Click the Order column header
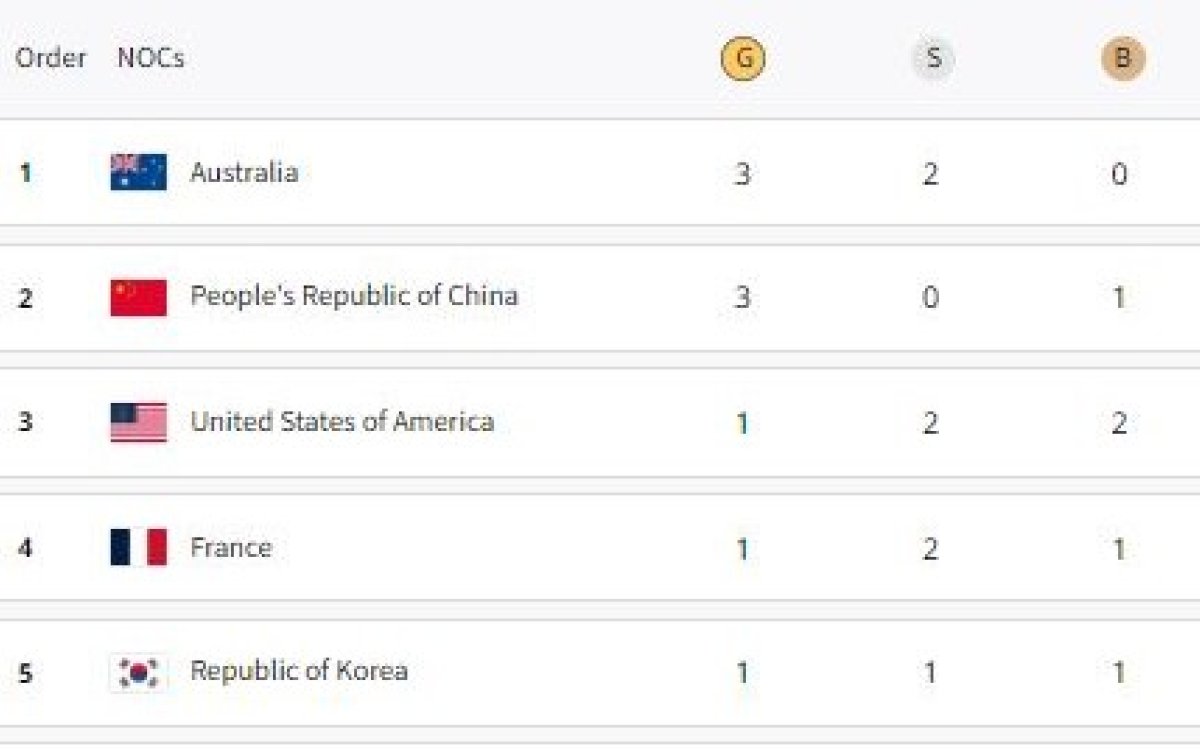The height and width of the screenshot is (750, 1200). point(51,58)
